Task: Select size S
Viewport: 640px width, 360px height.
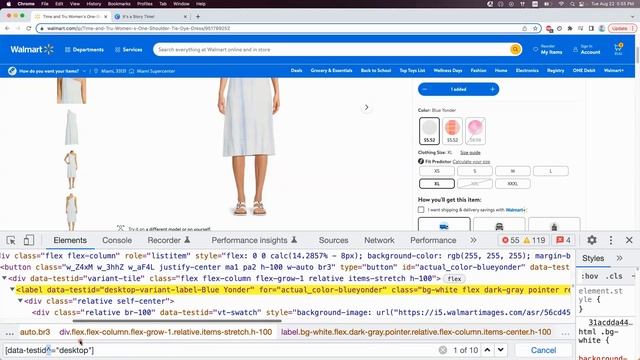Action: click(475, 171)
